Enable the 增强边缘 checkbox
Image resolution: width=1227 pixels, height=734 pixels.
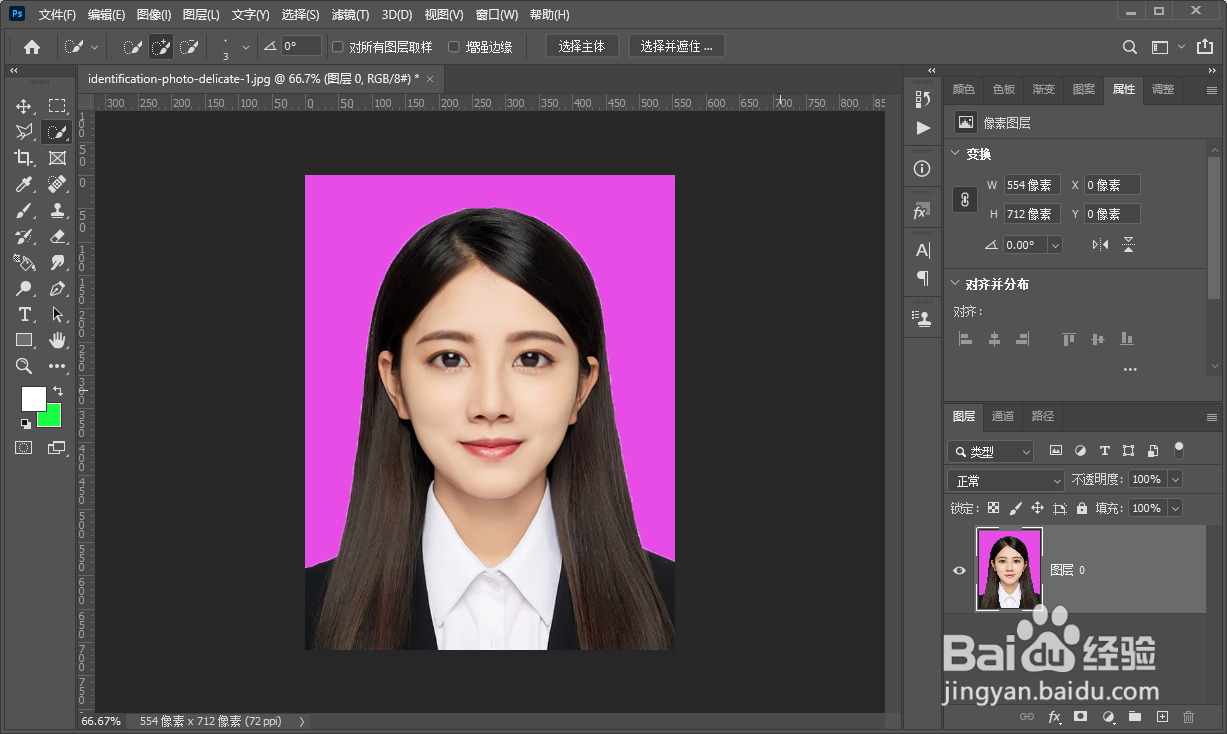tap(454, 47)
